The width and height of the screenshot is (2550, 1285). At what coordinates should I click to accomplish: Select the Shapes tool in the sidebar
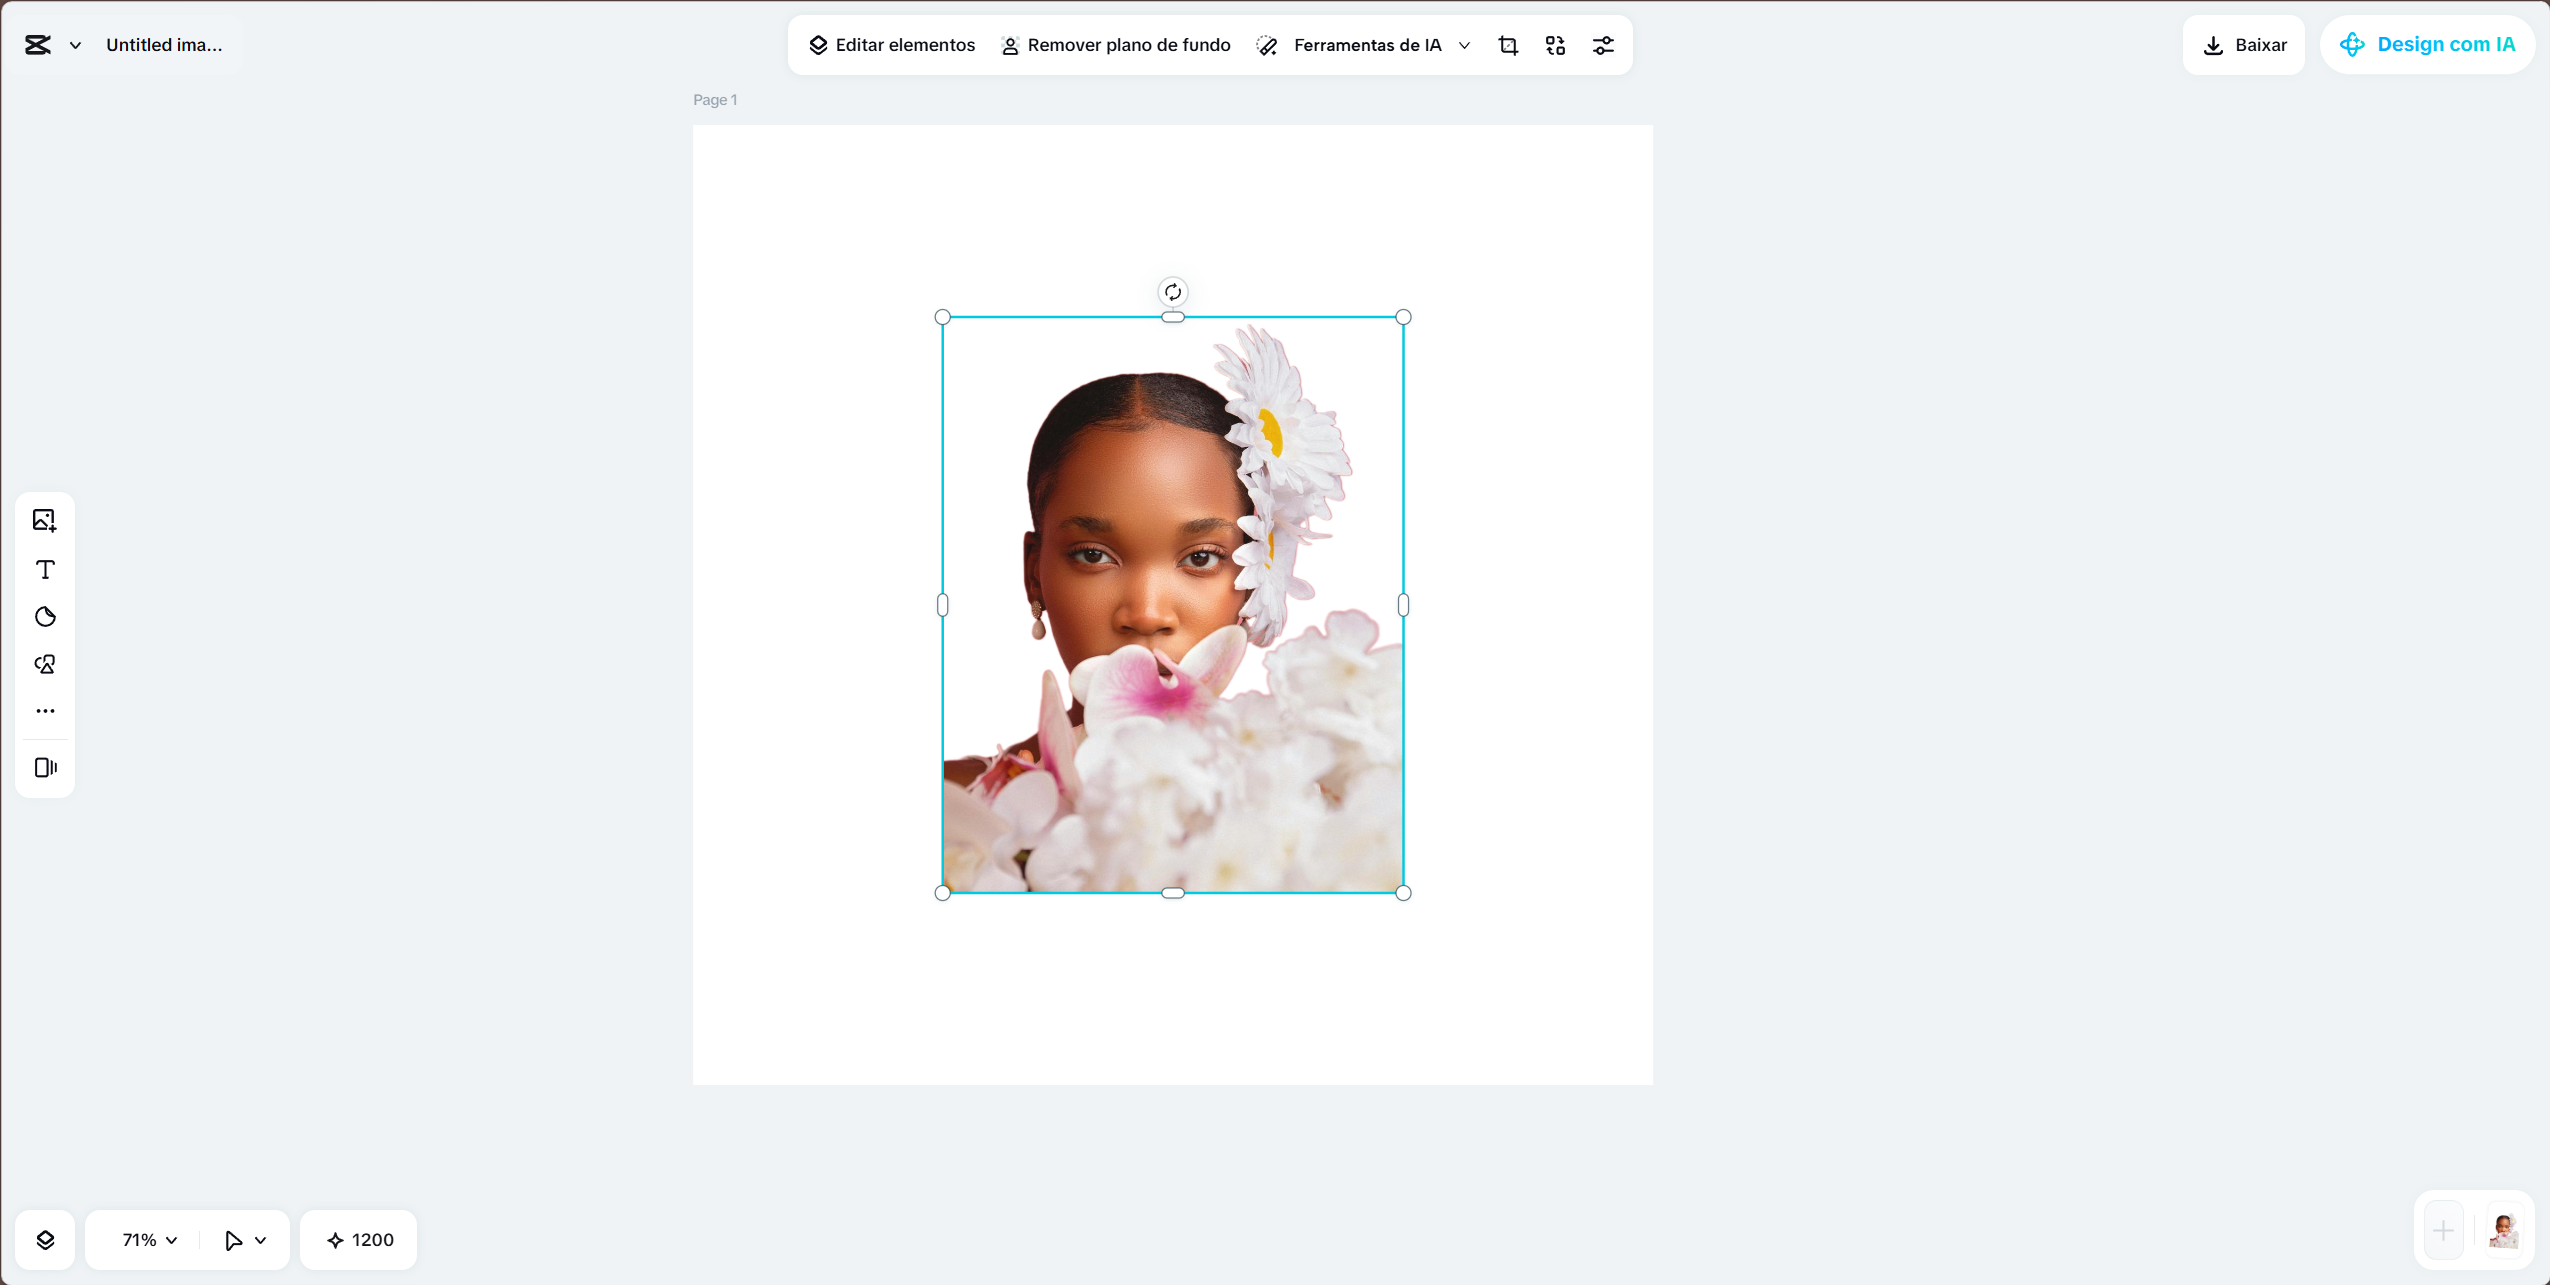[x=45, y=663]
